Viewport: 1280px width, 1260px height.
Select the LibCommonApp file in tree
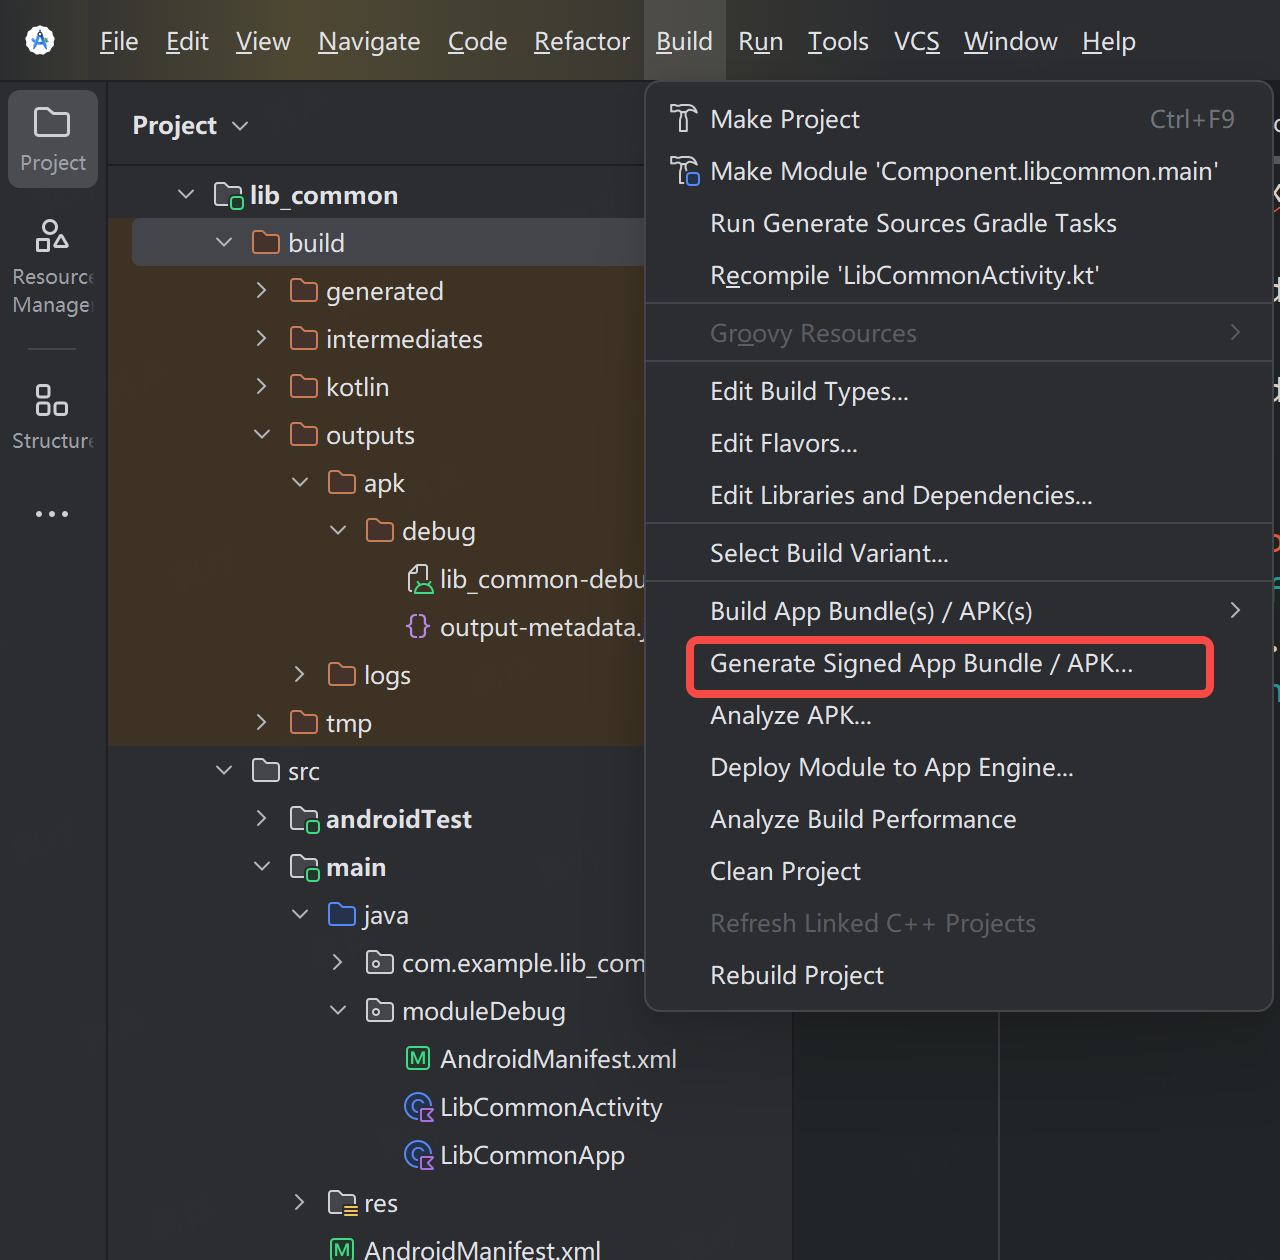coord(450,1155)
